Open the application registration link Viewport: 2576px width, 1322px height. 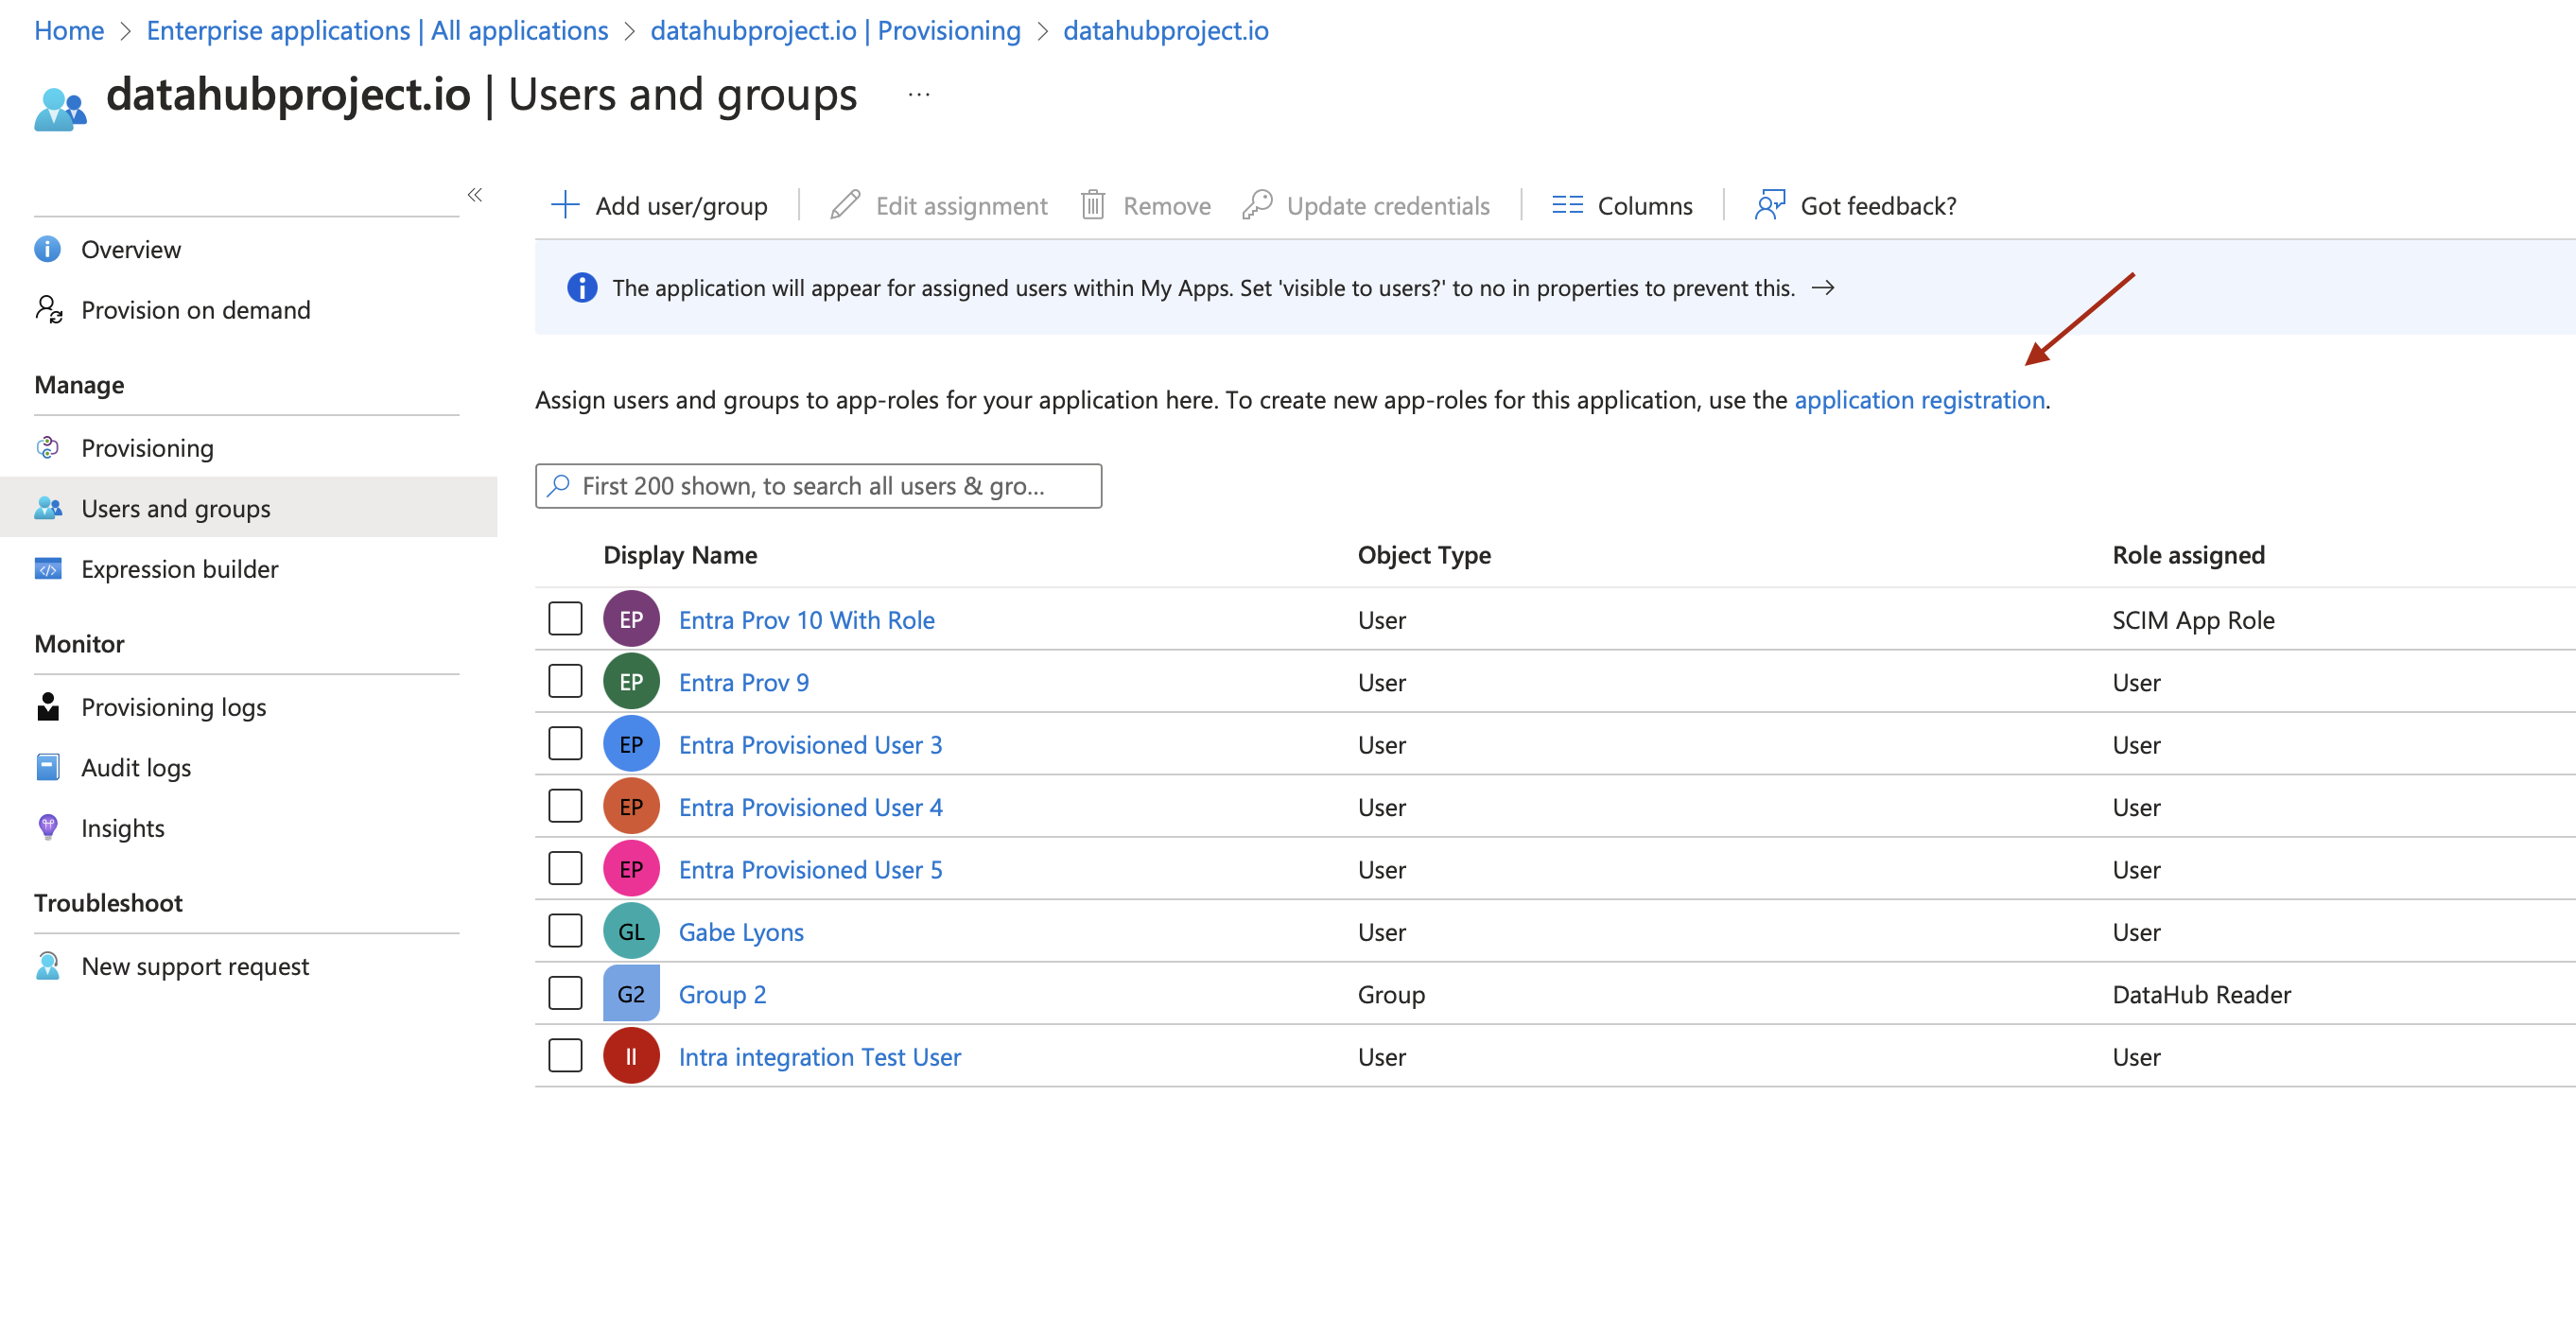tap(1918, 400)
